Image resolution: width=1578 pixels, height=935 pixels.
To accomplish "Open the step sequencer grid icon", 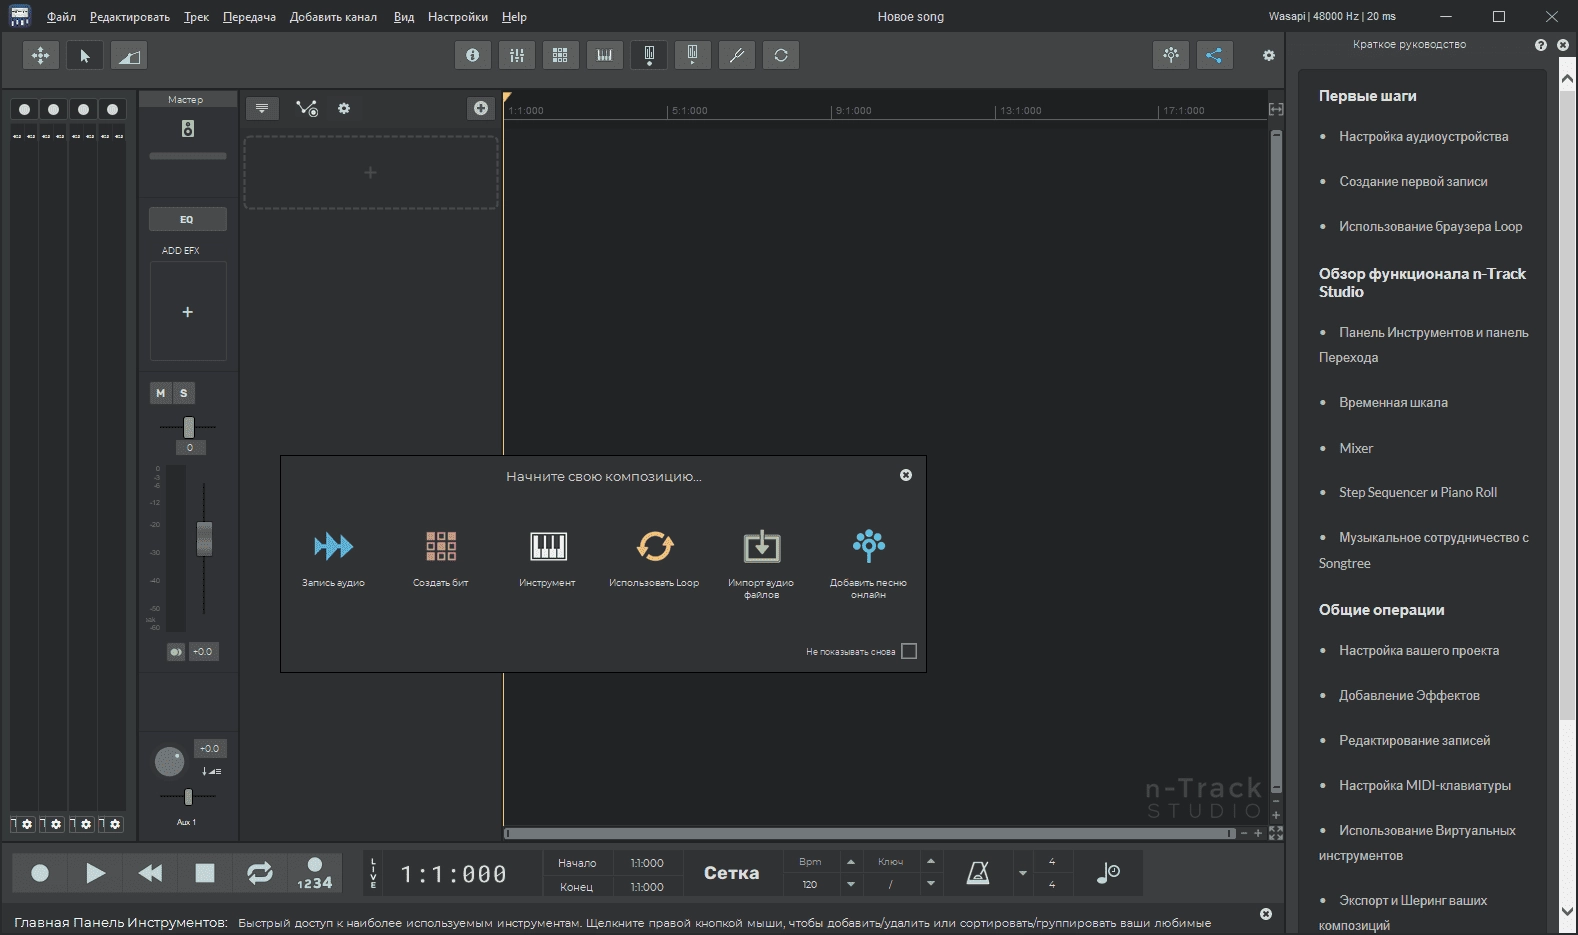I will click(560, 55).
